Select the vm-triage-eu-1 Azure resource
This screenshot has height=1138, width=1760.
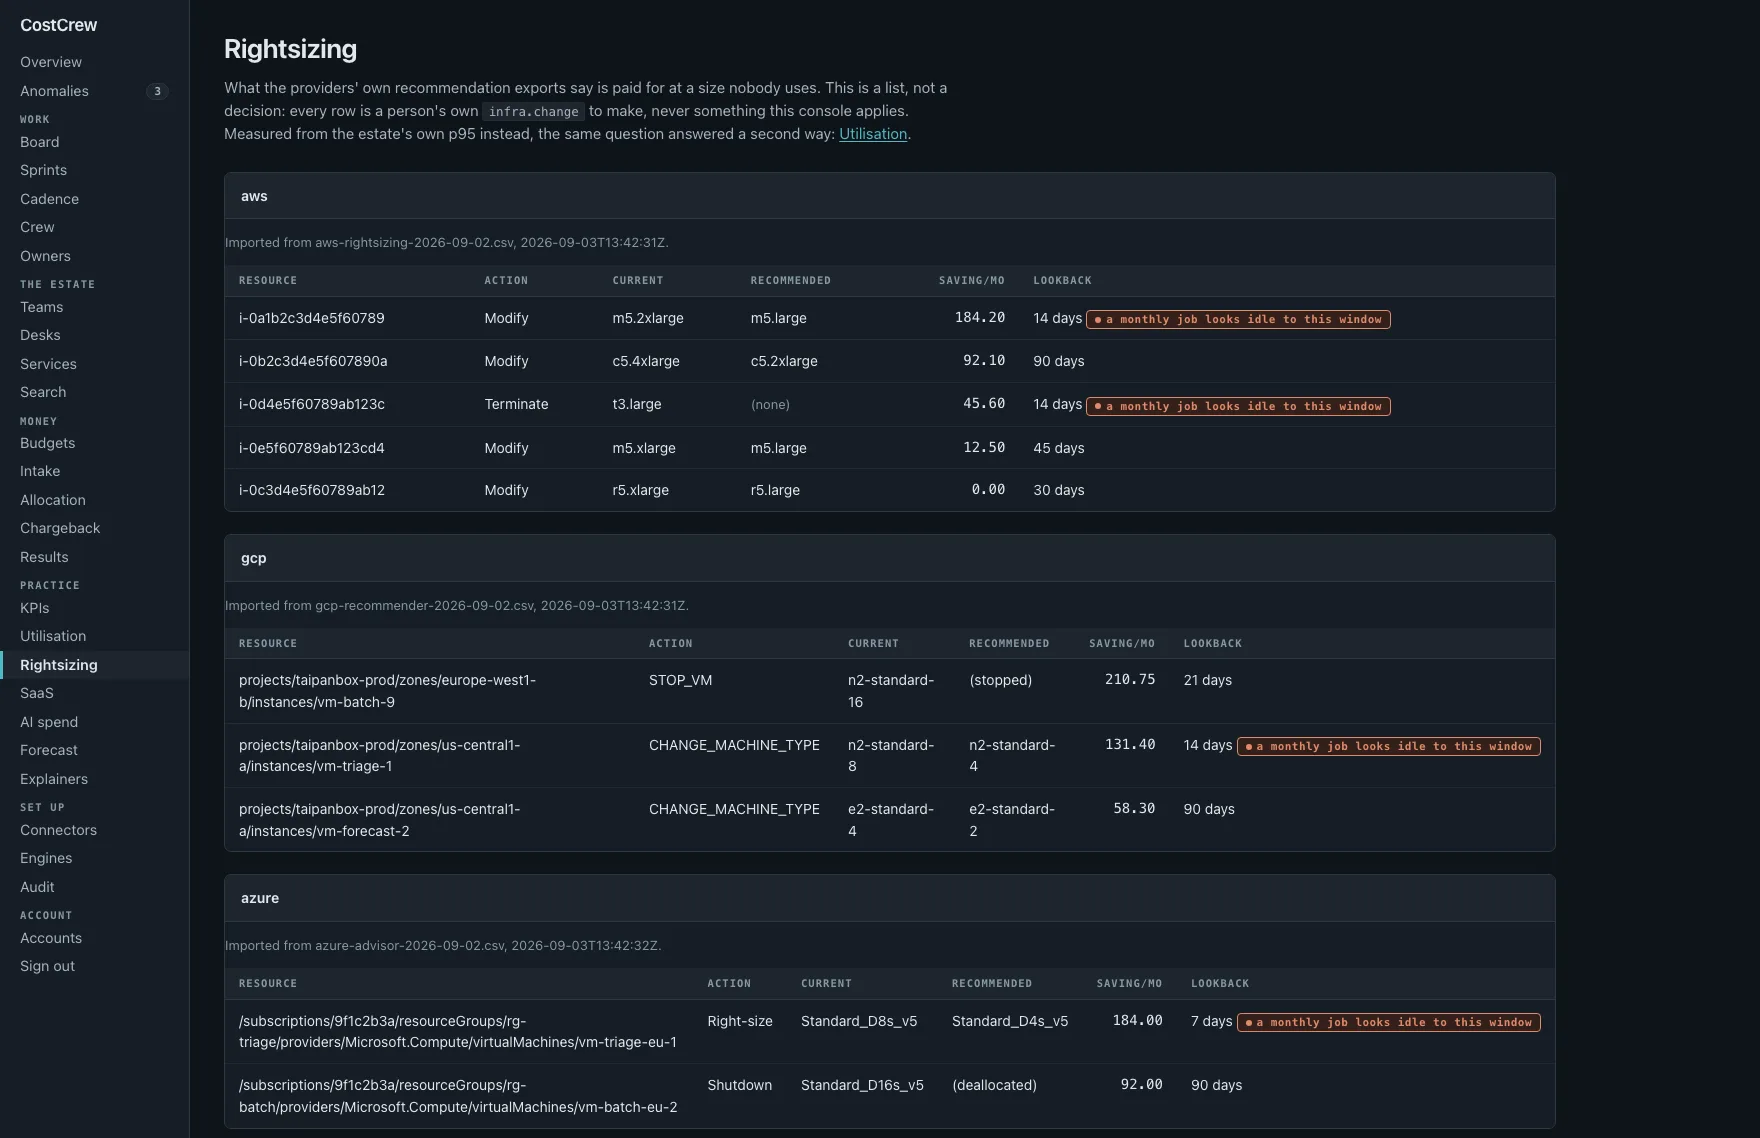pyautogui.click(x=458, y=1032)
